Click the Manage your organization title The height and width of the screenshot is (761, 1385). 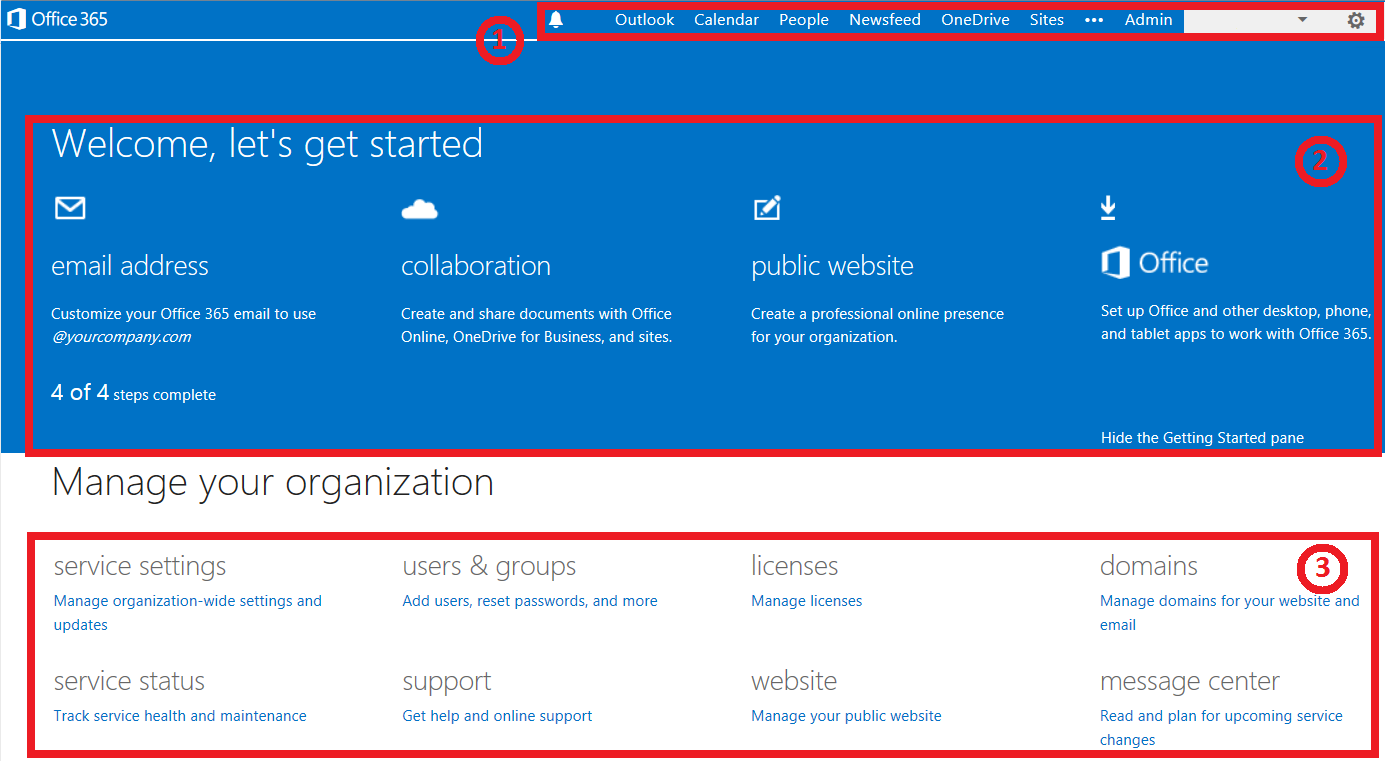coord(272,482)
